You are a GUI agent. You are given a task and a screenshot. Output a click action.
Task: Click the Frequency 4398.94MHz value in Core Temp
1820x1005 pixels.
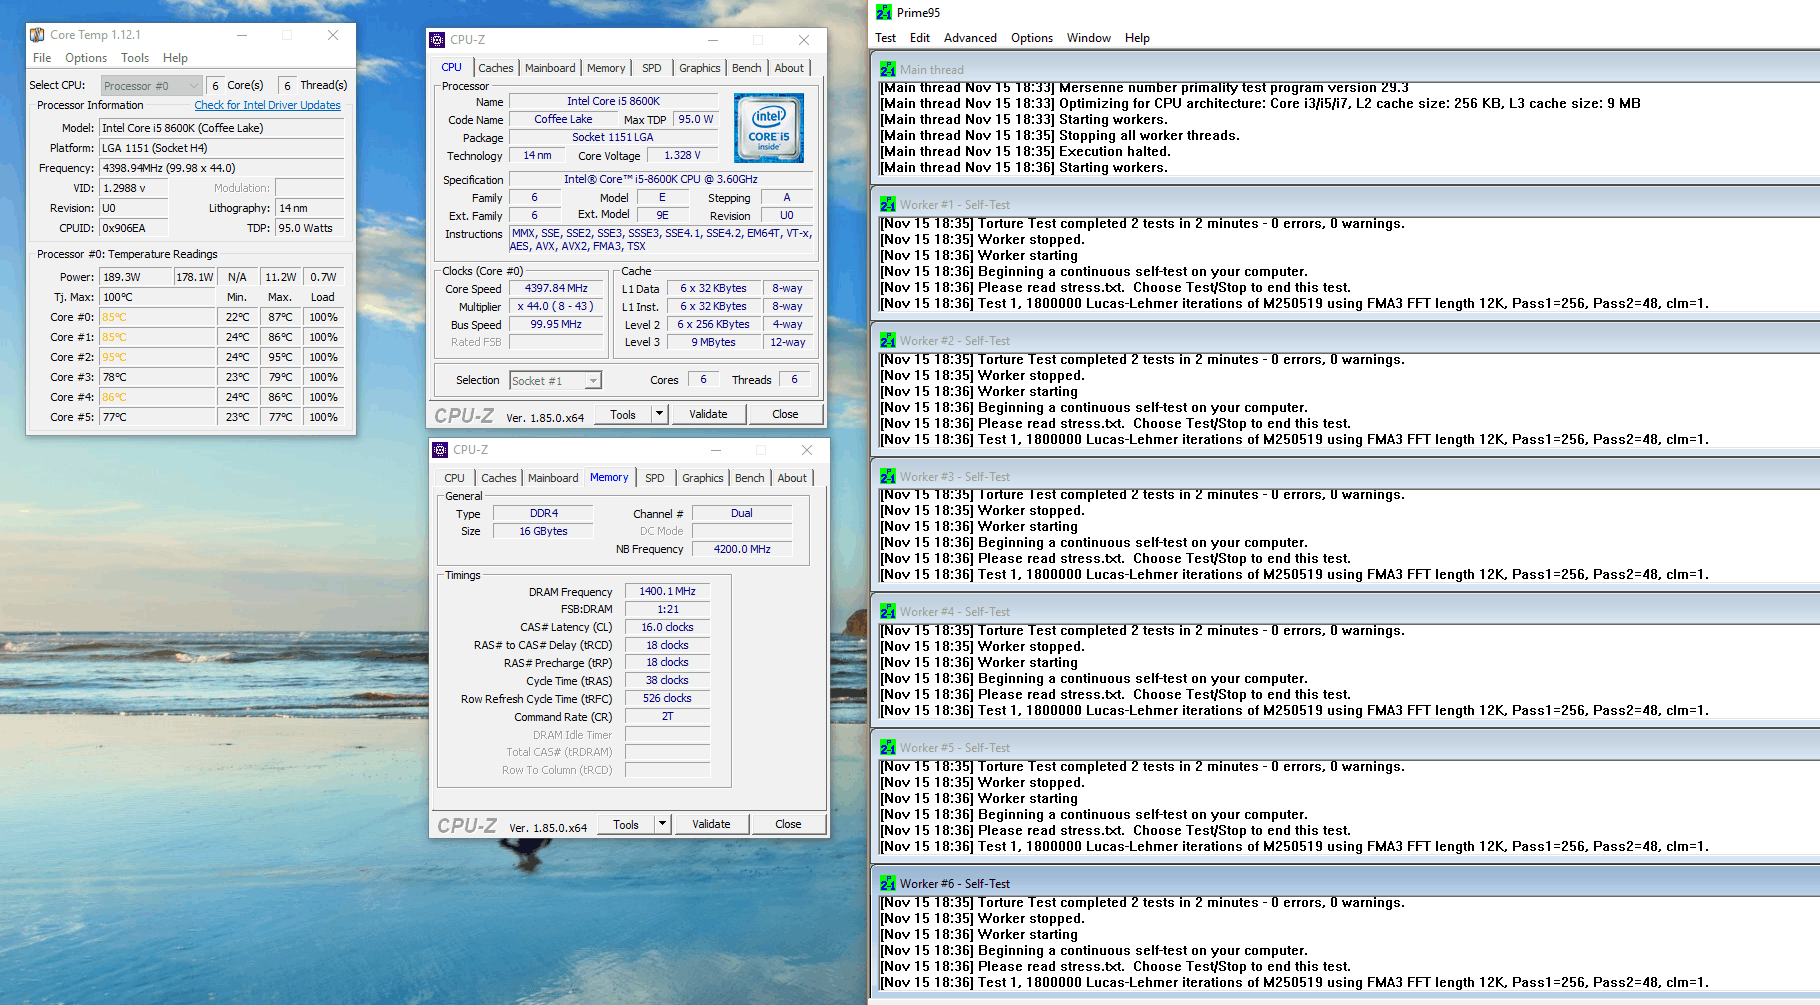pos(221,168)
